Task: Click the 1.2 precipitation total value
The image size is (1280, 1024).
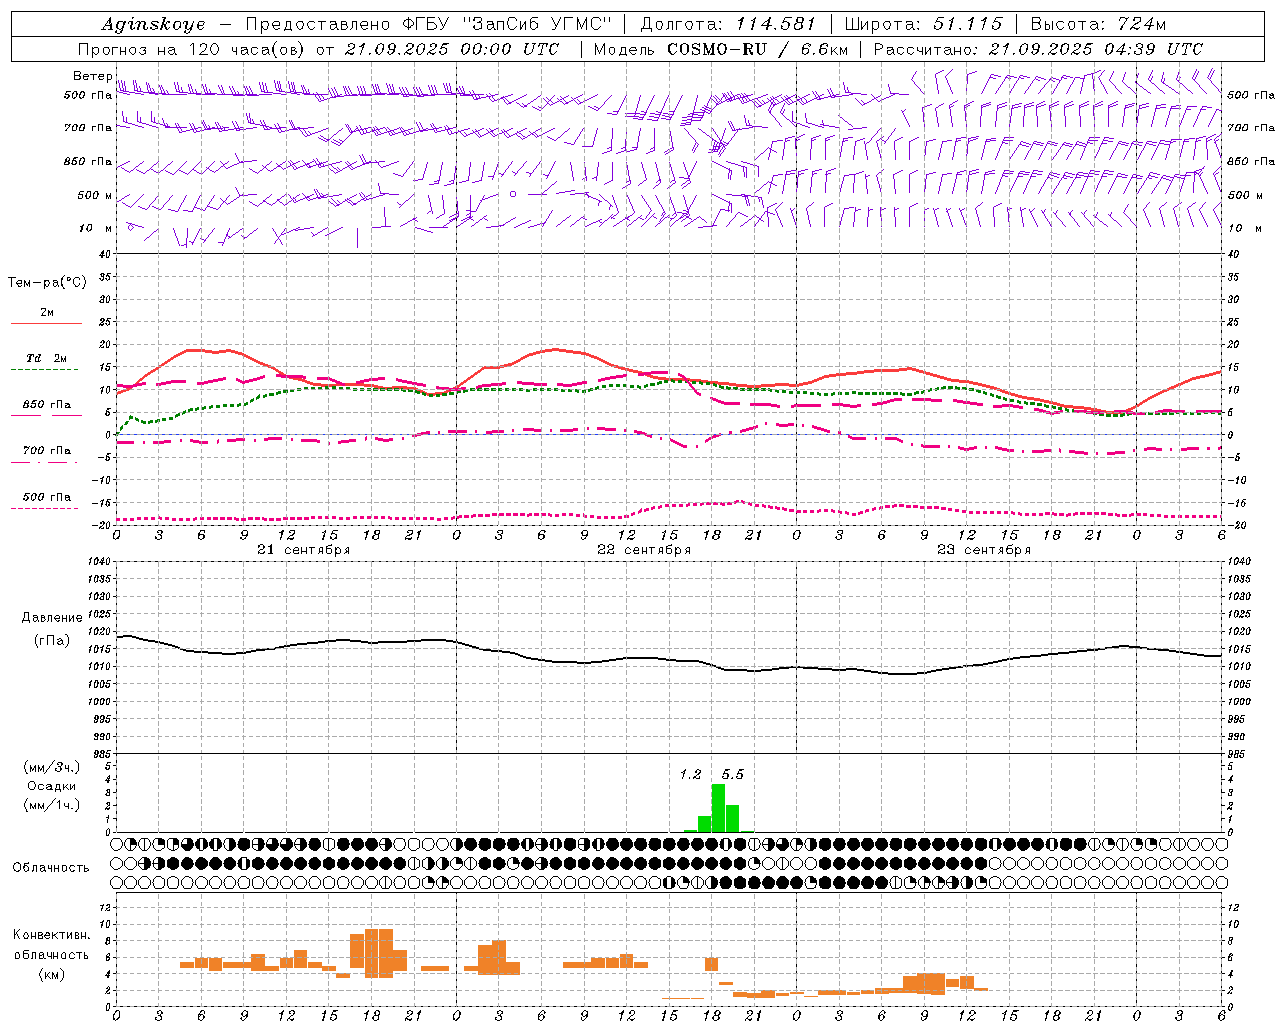Action: point(690,774)
